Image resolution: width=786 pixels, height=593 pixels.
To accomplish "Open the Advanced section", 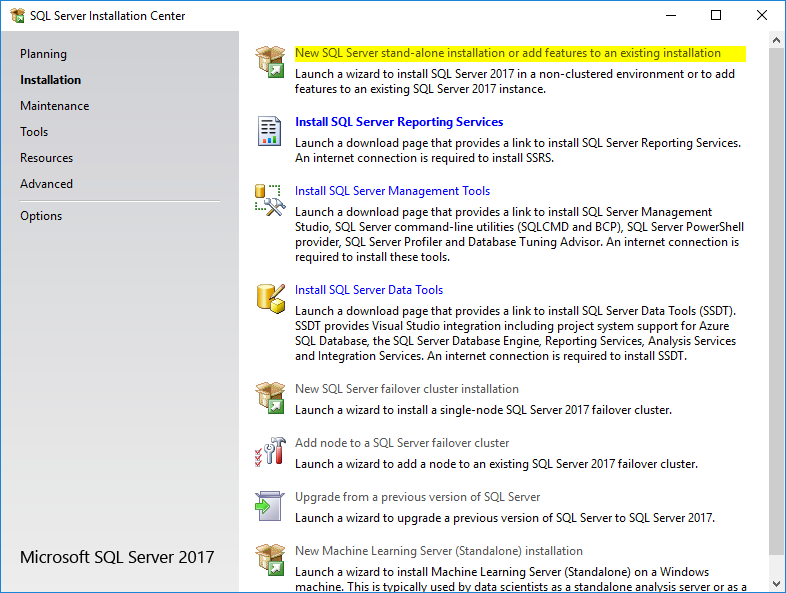I will click(46, 184).
